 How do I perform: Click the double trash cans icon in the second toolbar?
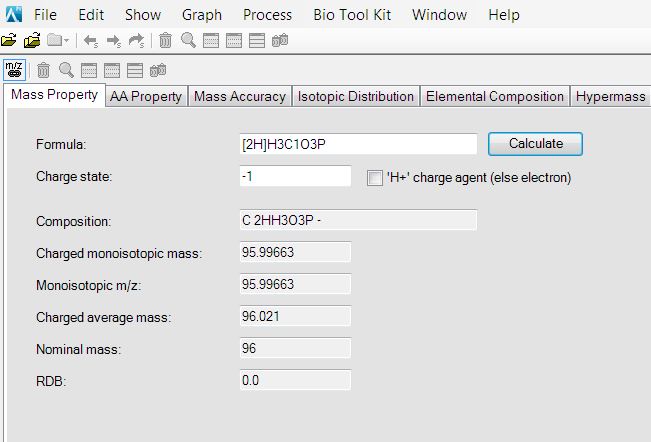tap(158, 71)
